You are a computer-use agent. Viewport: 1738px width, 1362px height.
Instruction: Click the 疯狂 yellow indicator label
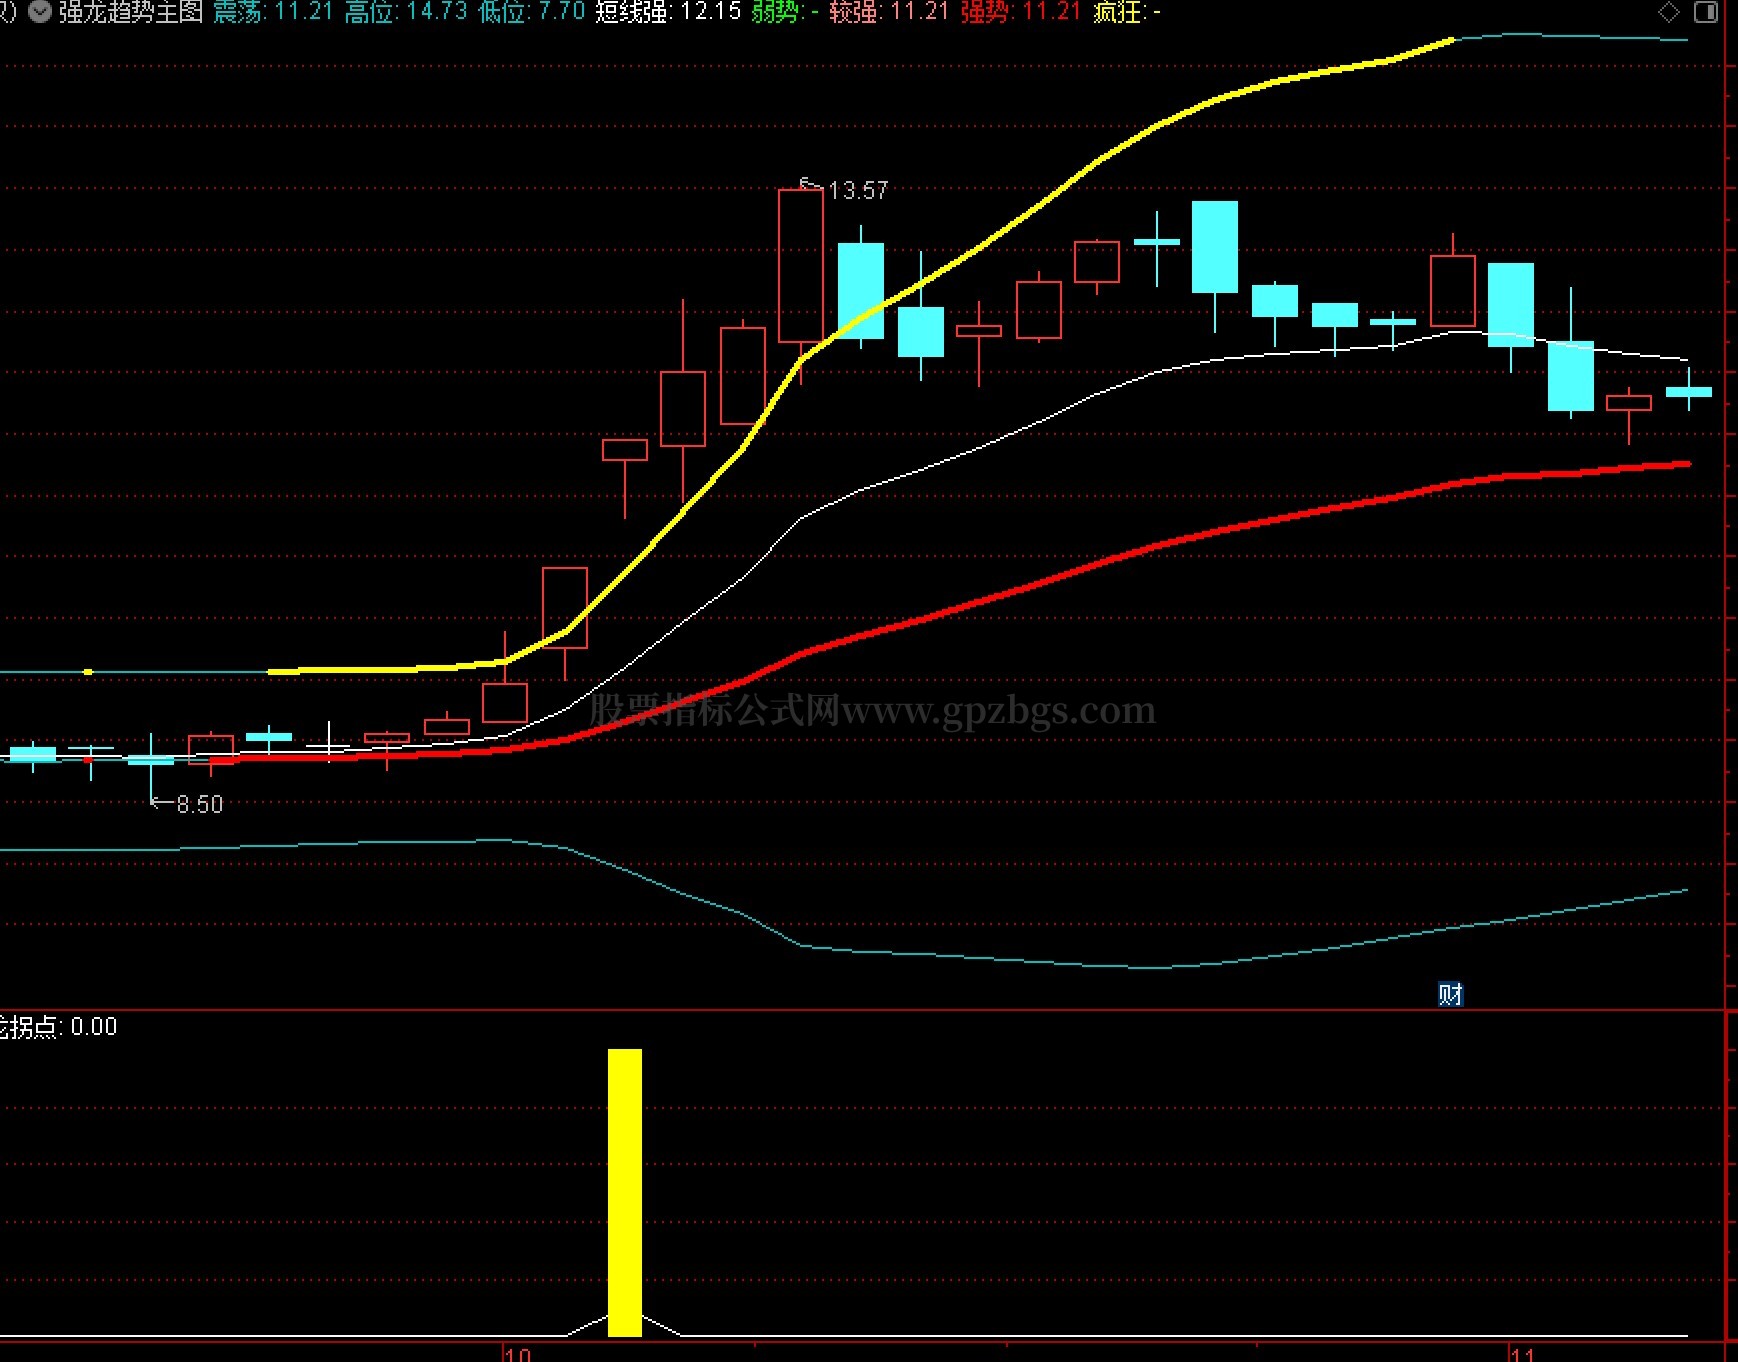click(x=1126, y=12)
